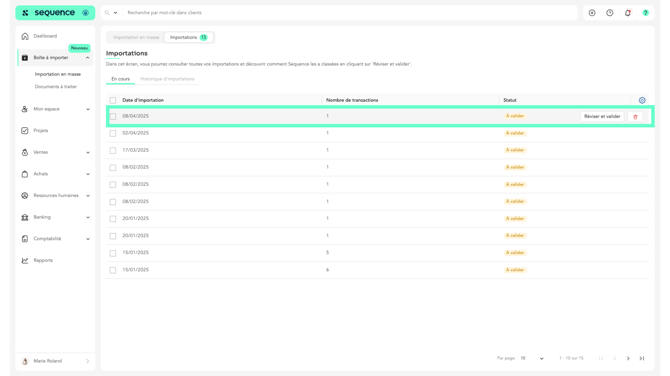Expand the Ressources humaines section
This screenshot has width=670, height=376.
point(88,196)
